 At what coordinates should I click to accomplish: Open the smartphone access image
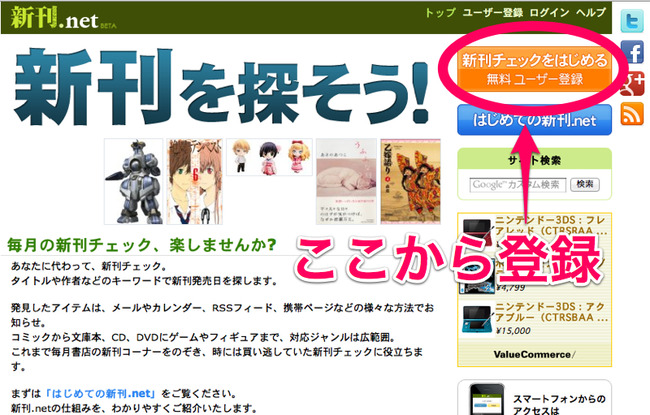pyautogui.click(x=487, y=399)
